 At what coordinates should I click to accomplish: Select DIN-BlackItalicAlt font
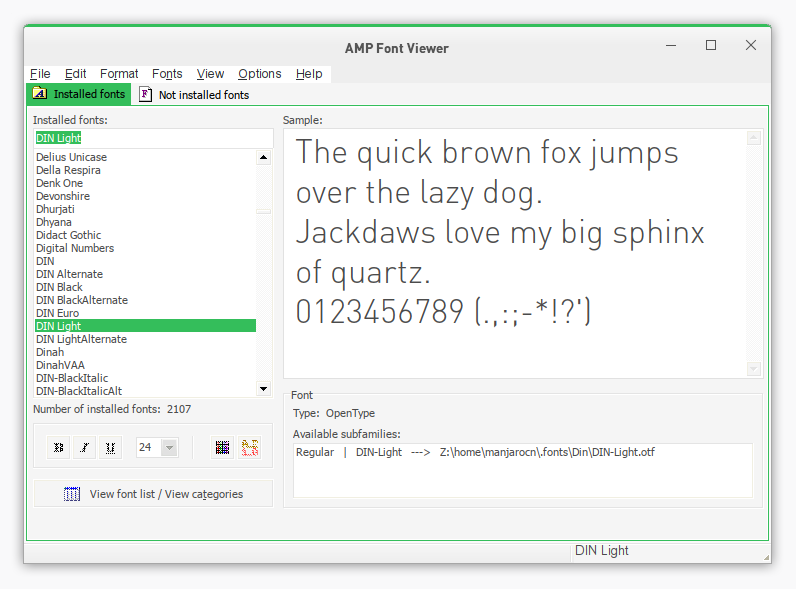pos(145,391)
